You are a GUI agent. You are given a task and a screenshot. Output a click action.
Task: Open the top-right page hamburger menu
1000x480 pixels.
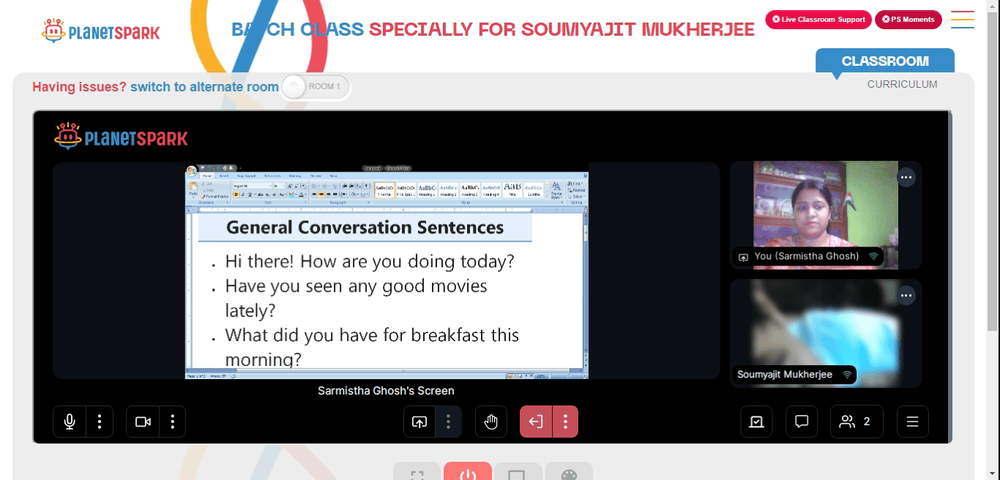pos(962,19)
